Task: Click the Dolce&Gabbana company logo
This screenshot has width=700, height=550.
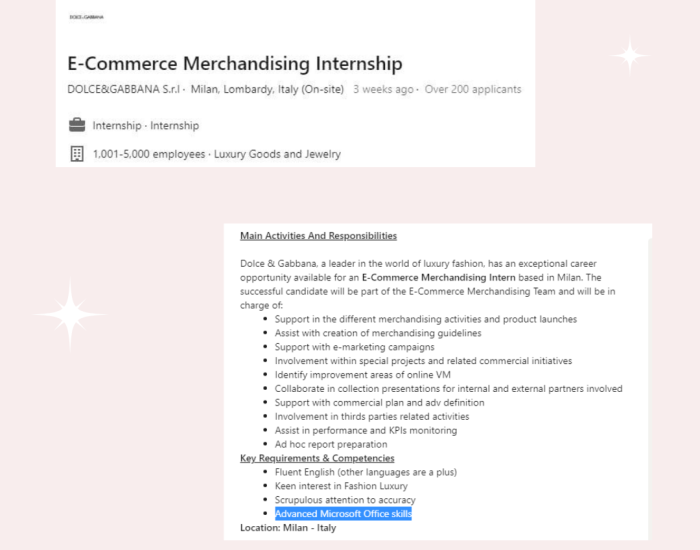Action: coord(87,17)
